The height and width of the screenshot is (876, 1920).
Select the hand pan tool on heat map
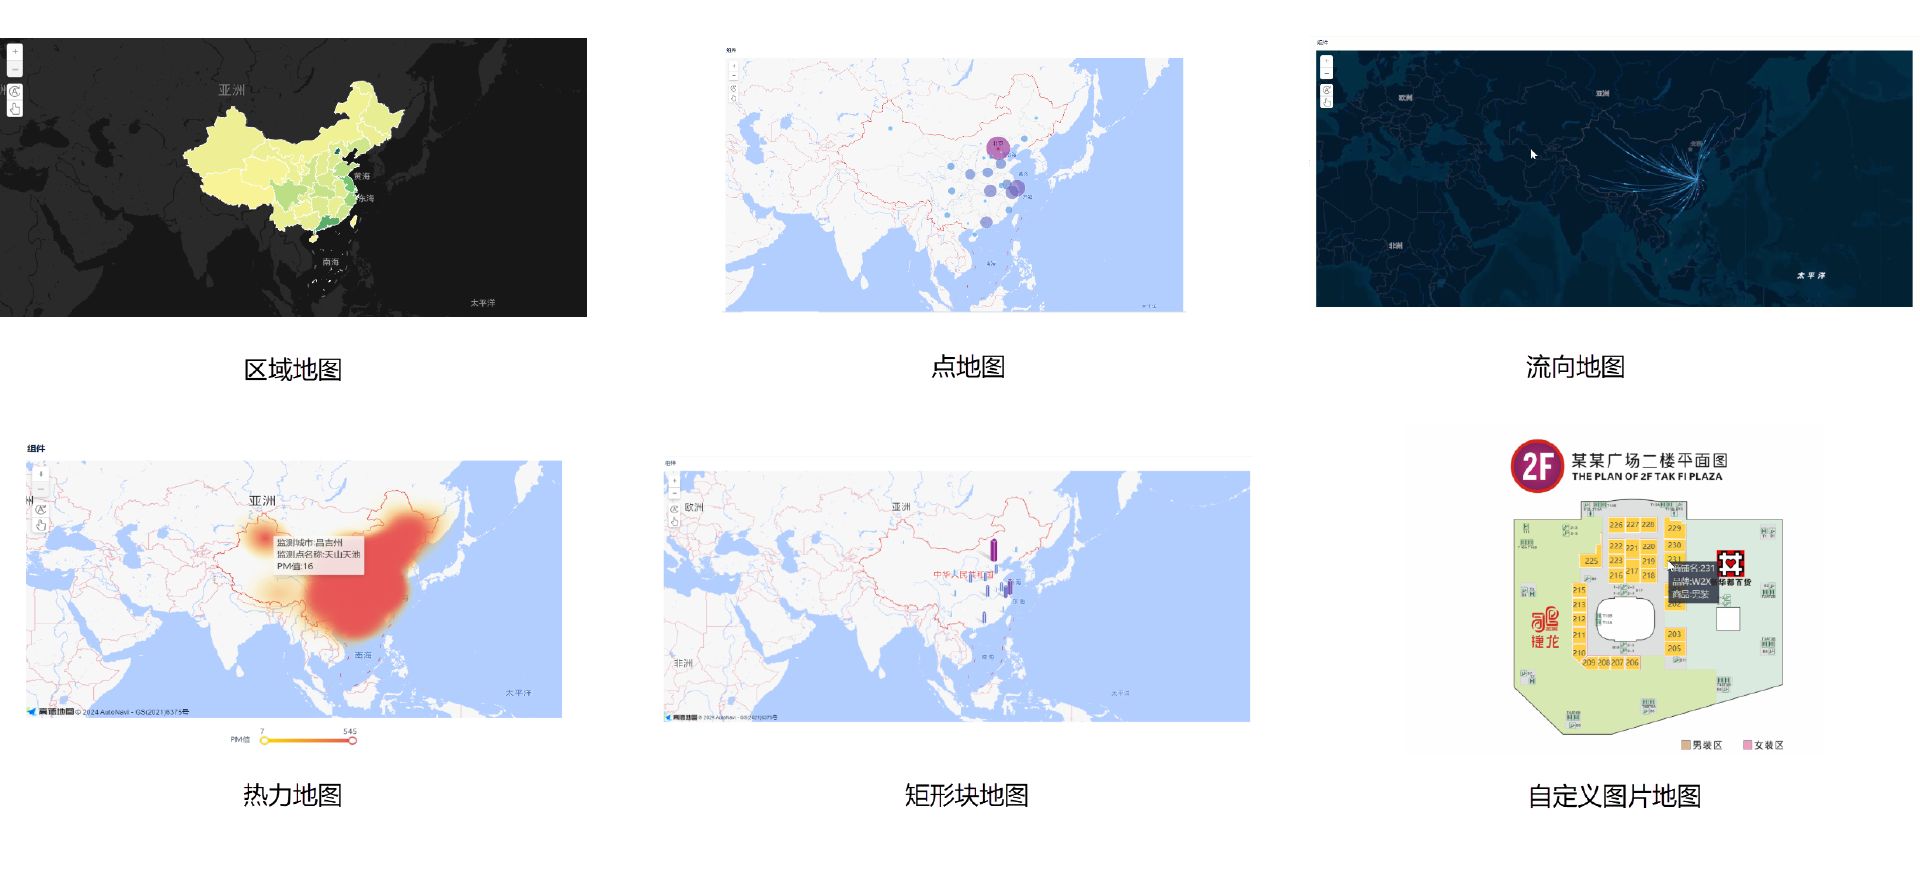[x=41, y=526]
